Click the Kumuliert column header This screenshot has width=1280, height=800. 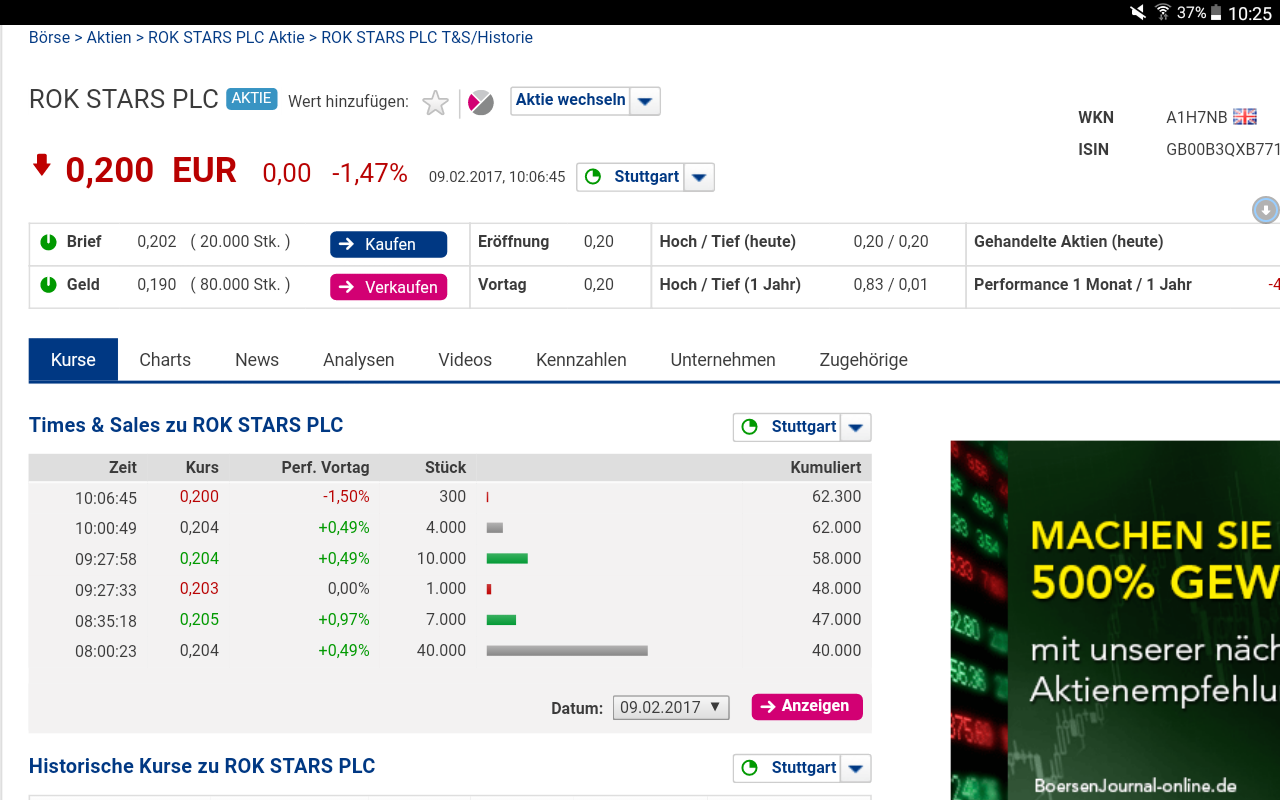tap(826, 468)
